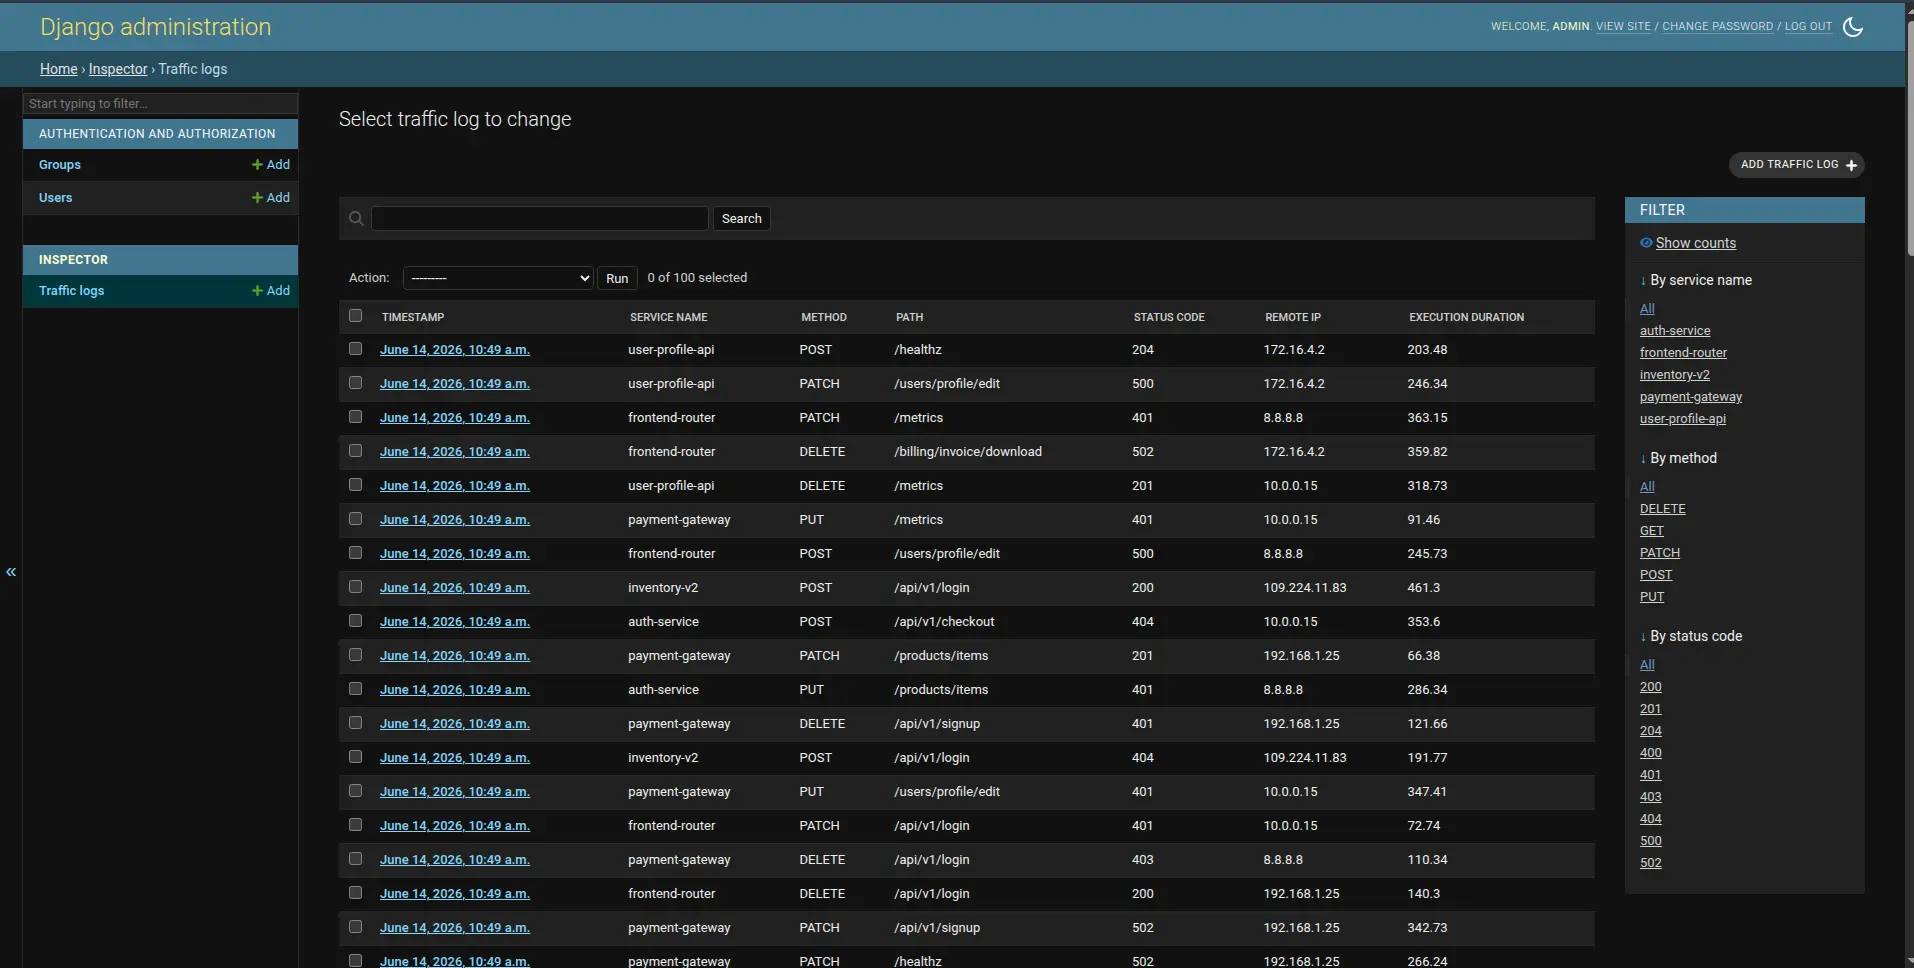Select checkbox for row with duration 318.73

coord(355,485)
